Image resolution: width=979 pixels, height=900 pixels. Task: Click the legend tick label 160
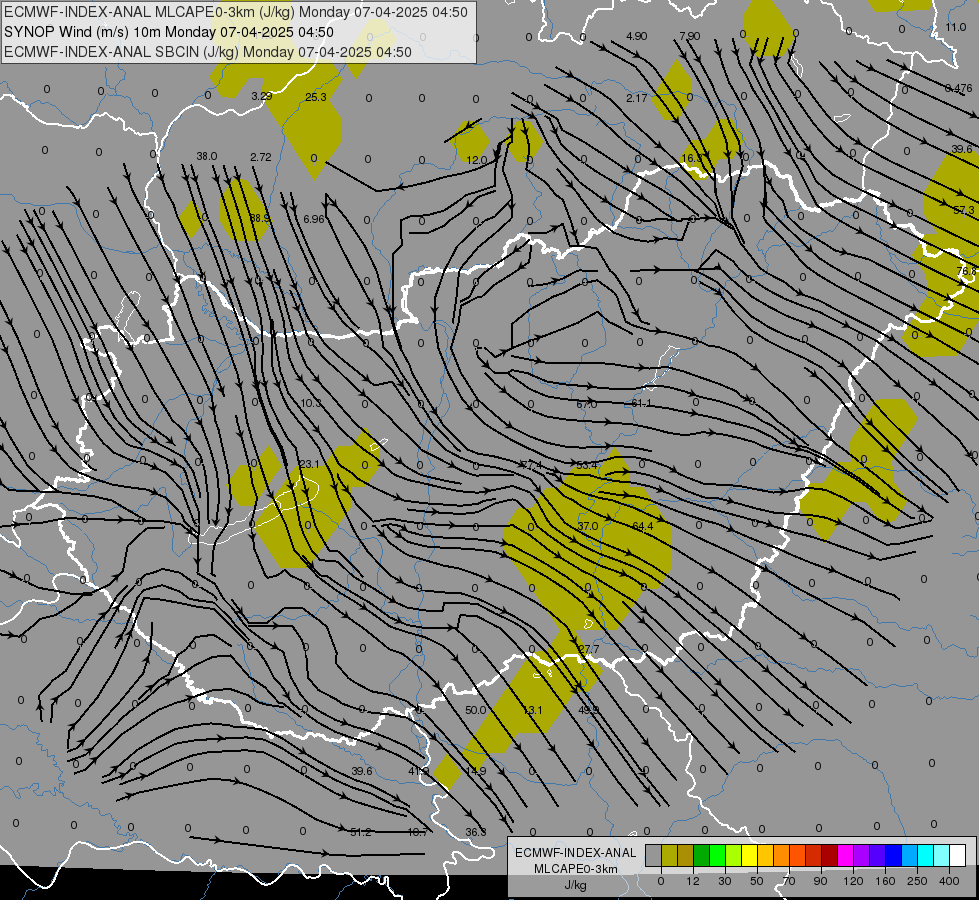[x=885, y=881]
